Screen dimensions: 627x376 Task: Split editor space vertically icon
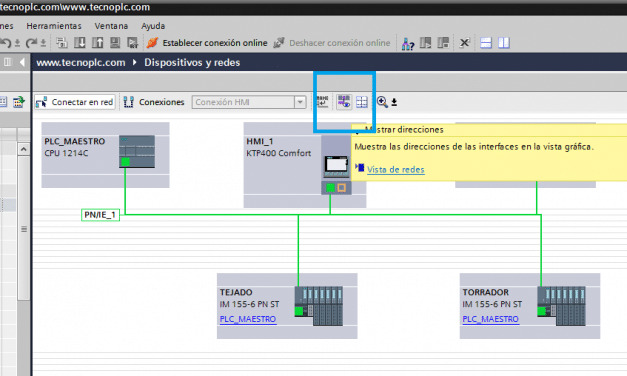pos(504,43)
